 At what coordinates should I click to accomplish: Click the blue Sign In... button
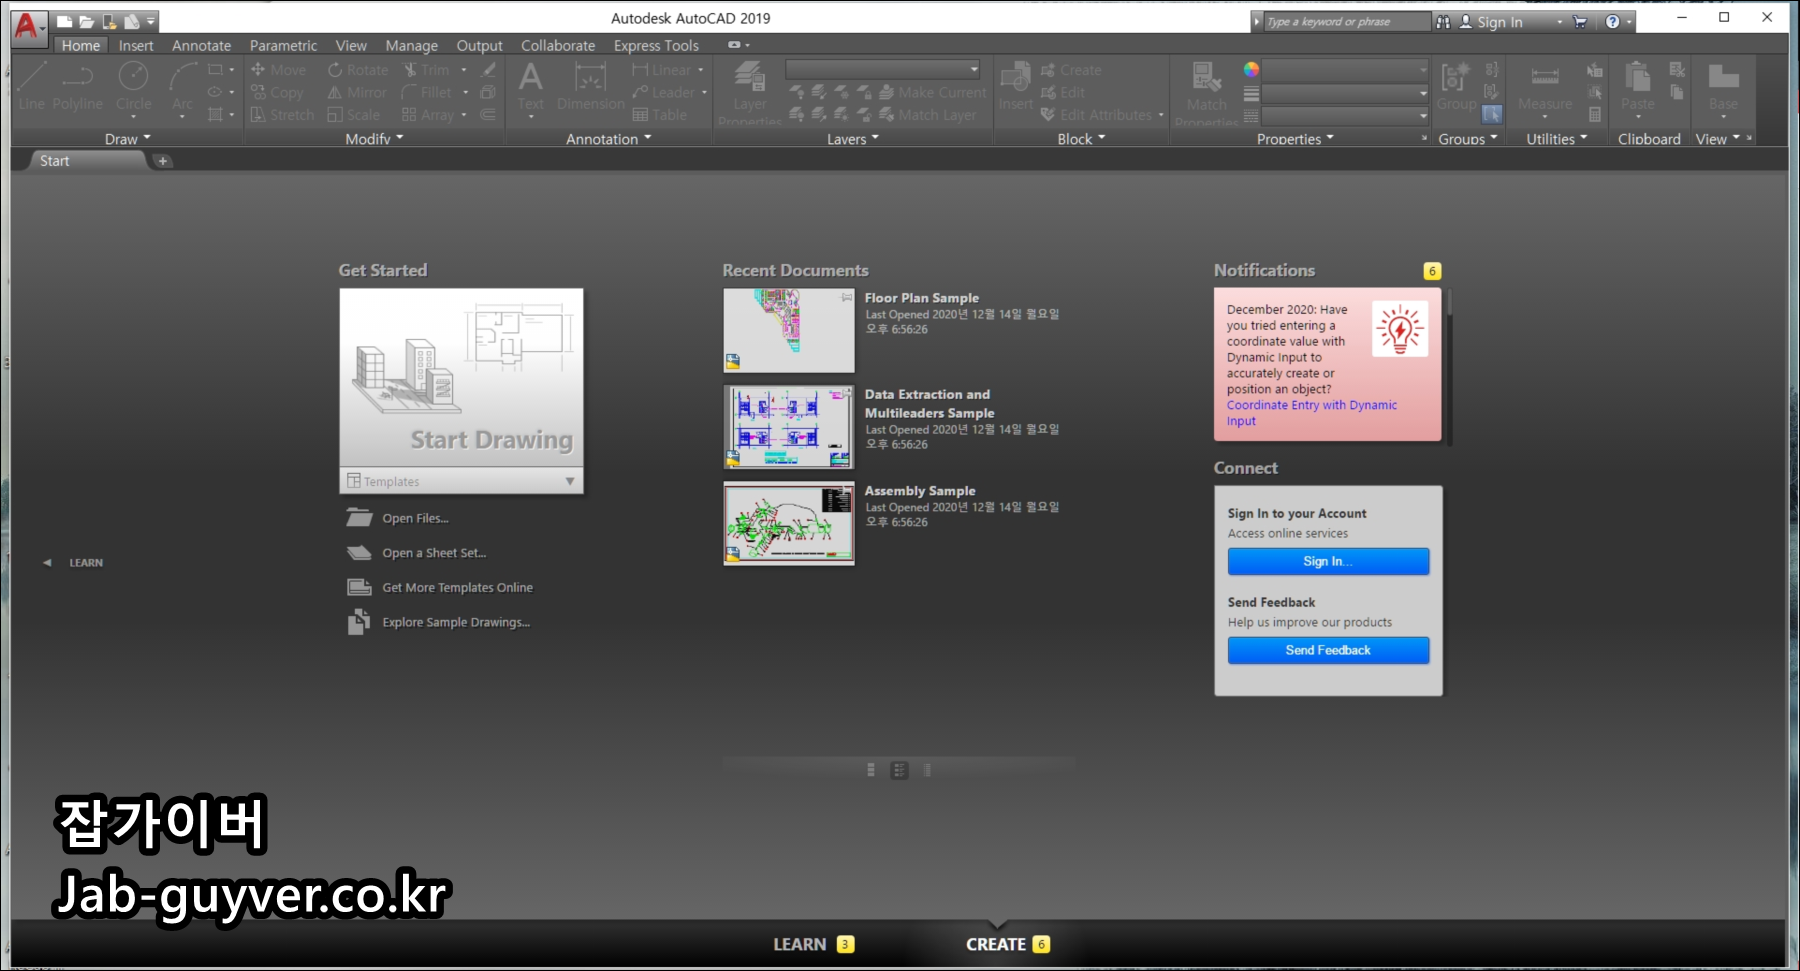point(1328,561)
